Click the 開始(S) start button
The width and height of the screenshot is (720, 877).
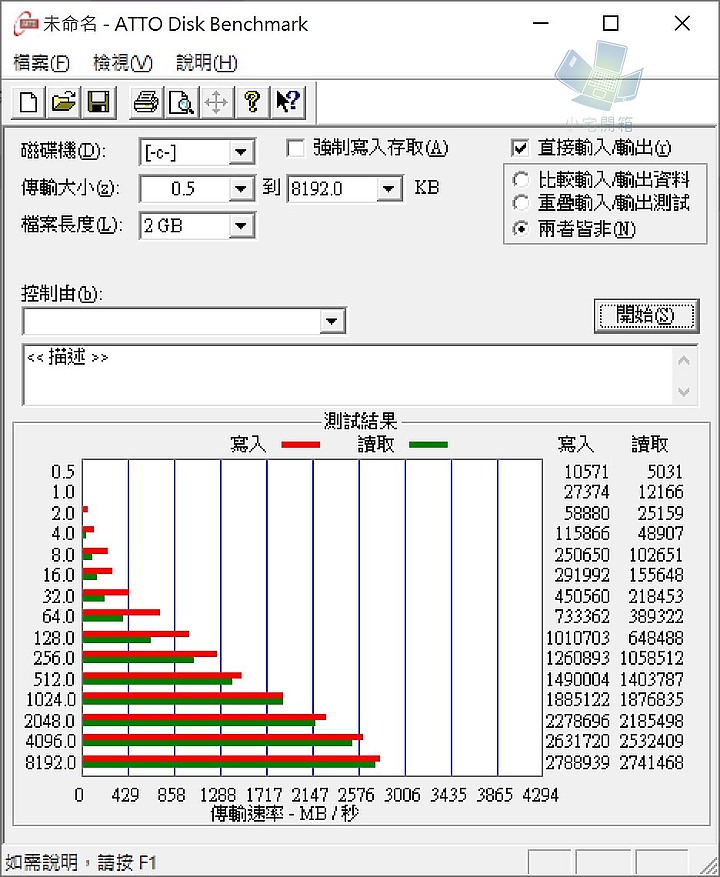[x=646, y=316]
